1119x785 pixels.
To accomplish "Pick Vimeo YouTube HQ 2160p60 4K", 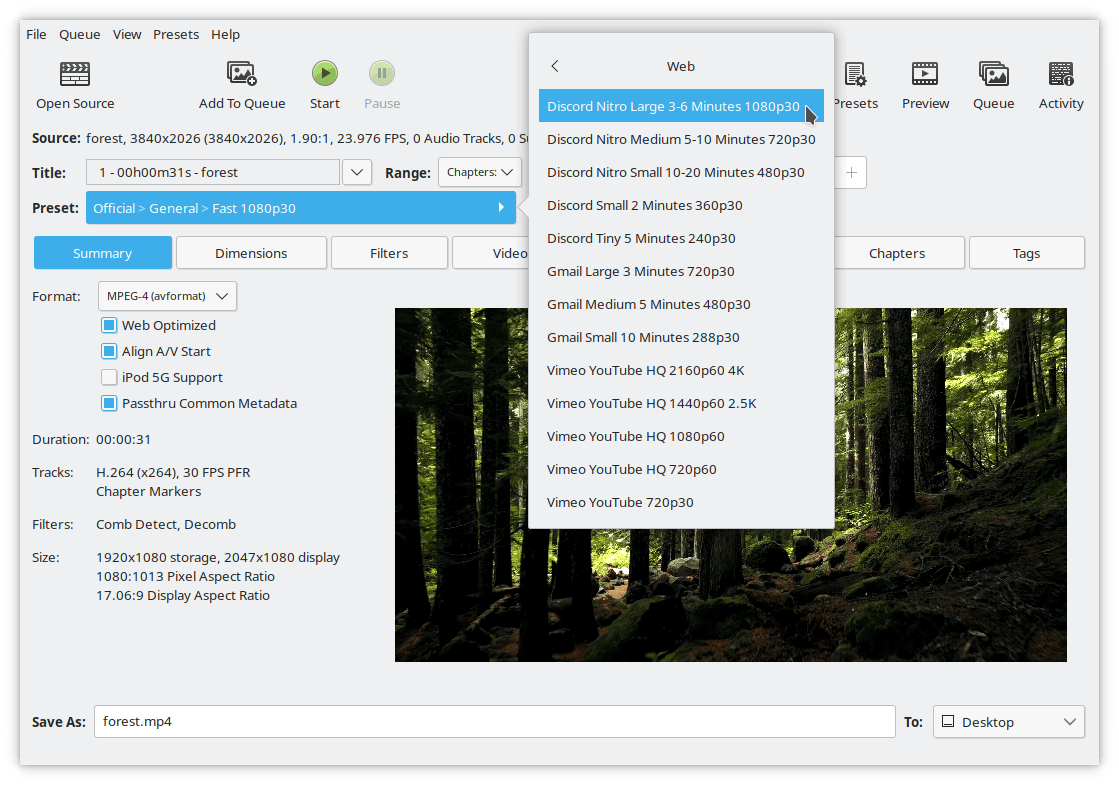I will (681, 370).
